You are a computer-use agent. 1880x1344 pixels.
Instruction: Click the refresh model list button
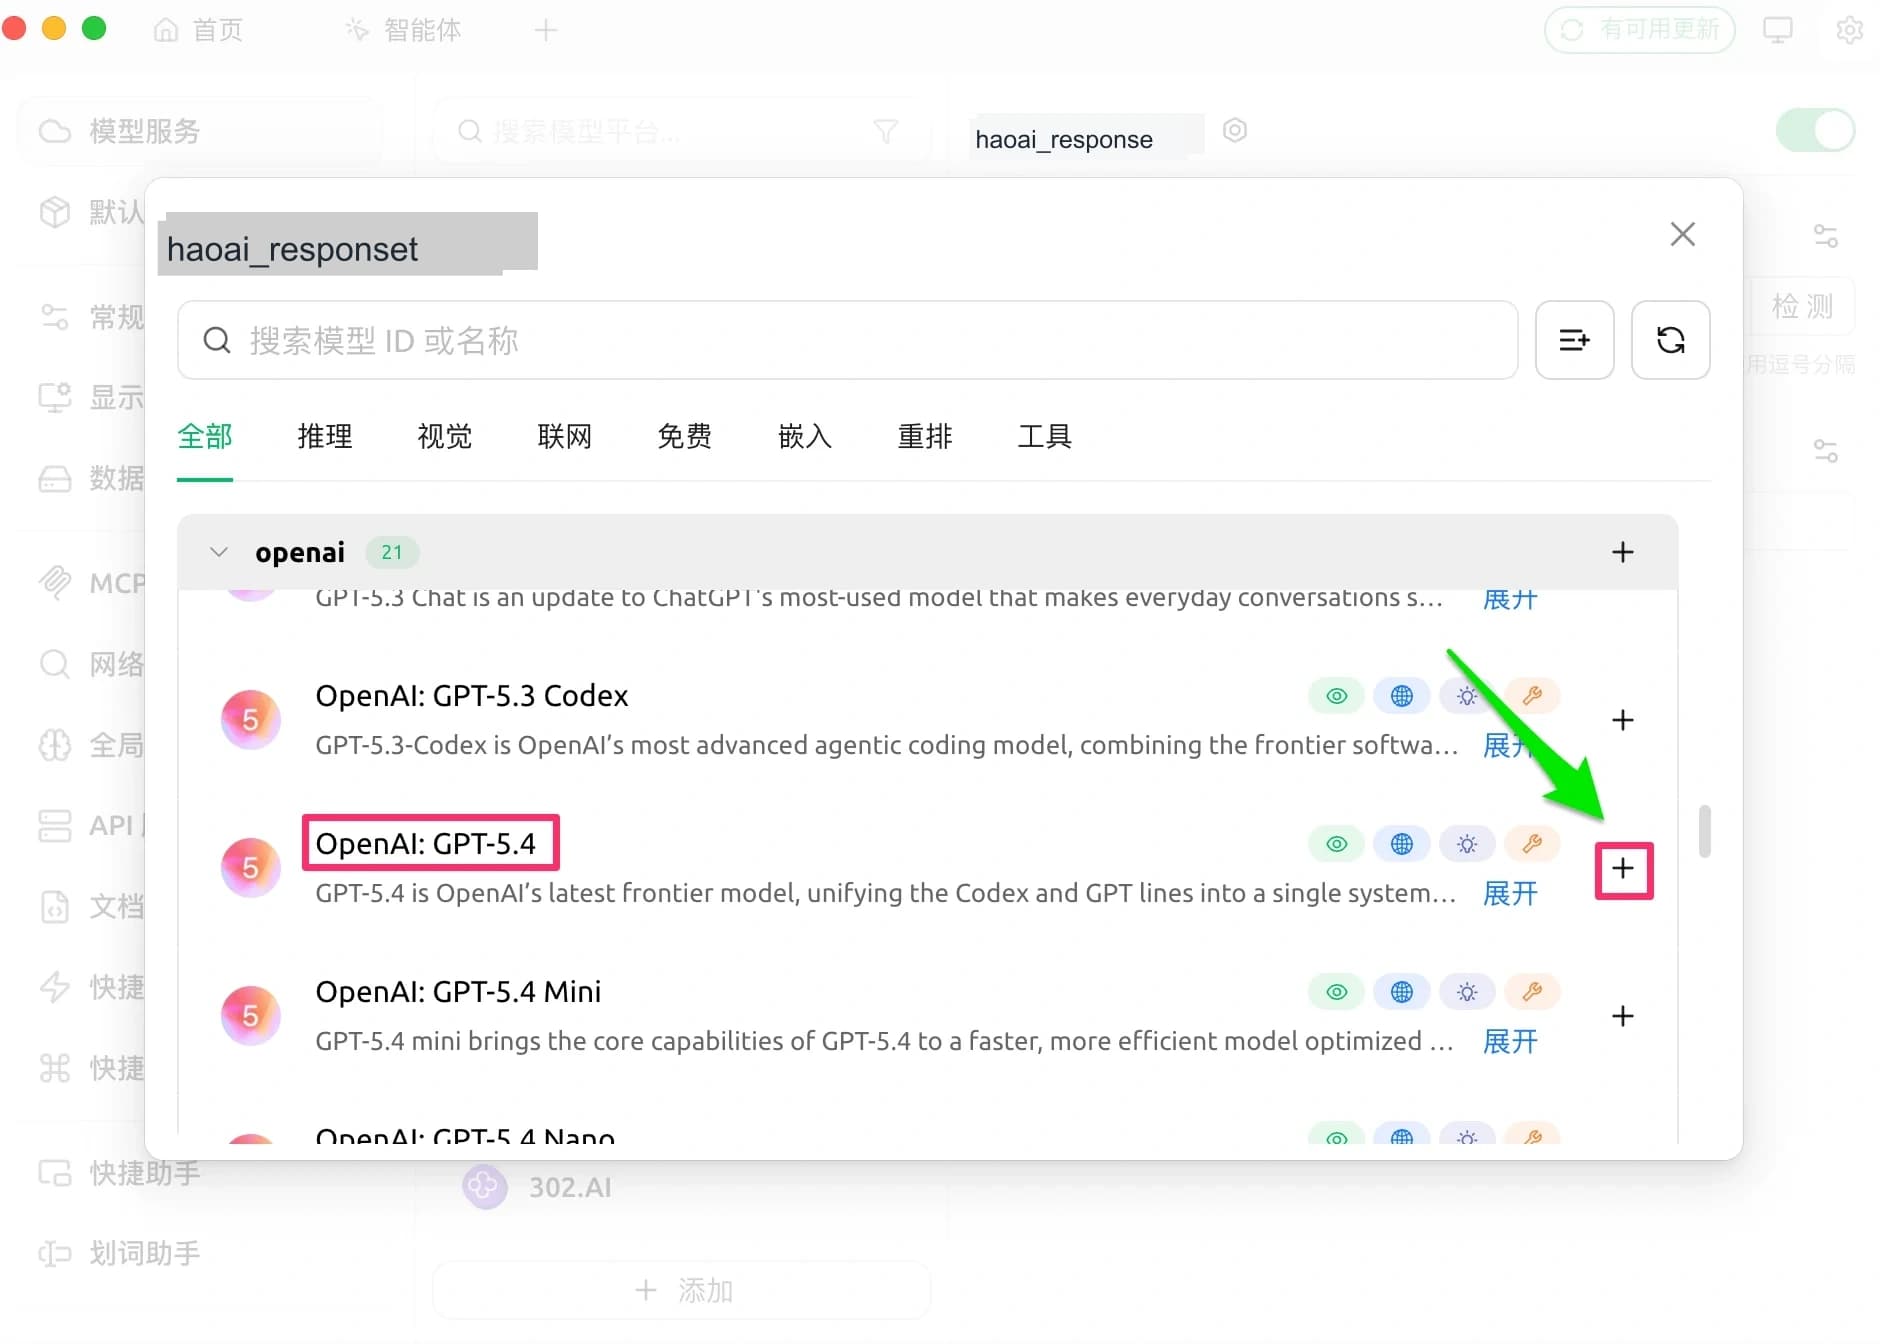[1670, 340]
